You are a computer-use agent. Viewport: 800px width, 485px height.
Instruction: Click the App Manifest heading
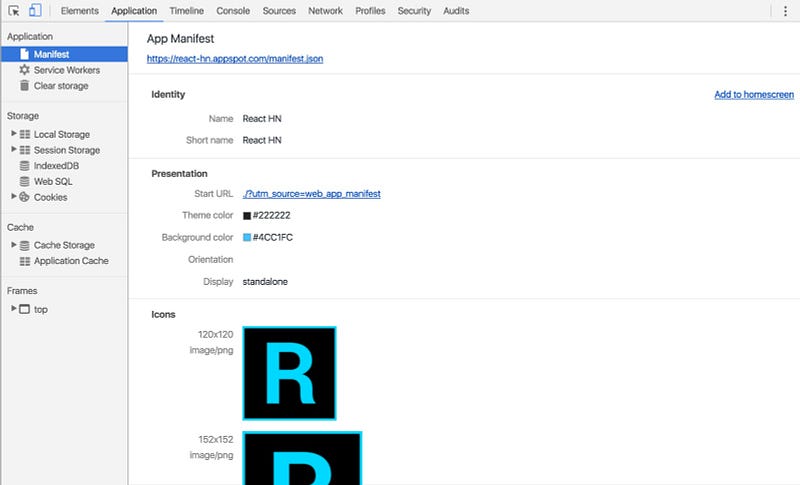(180, 39)
